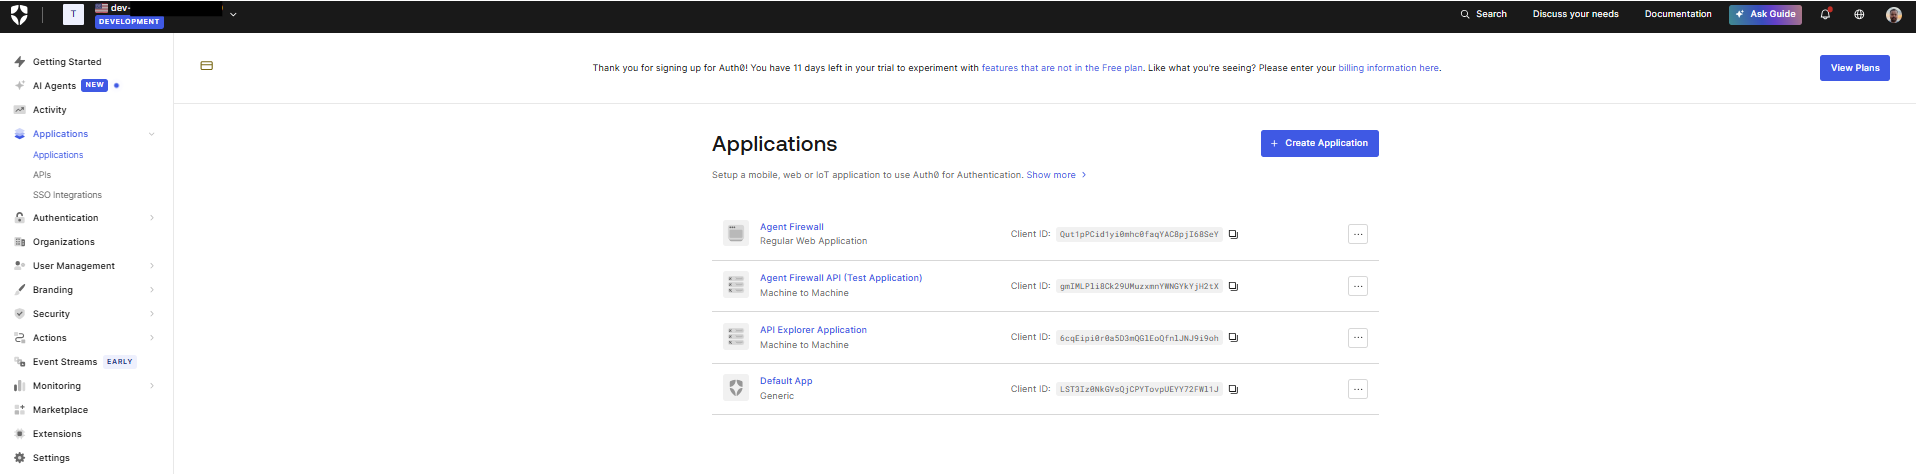Viewport: 1916px width, 474px height.
Task: Expand the Show more description link
Action: pyautogui.click(x=1056, y=175)
